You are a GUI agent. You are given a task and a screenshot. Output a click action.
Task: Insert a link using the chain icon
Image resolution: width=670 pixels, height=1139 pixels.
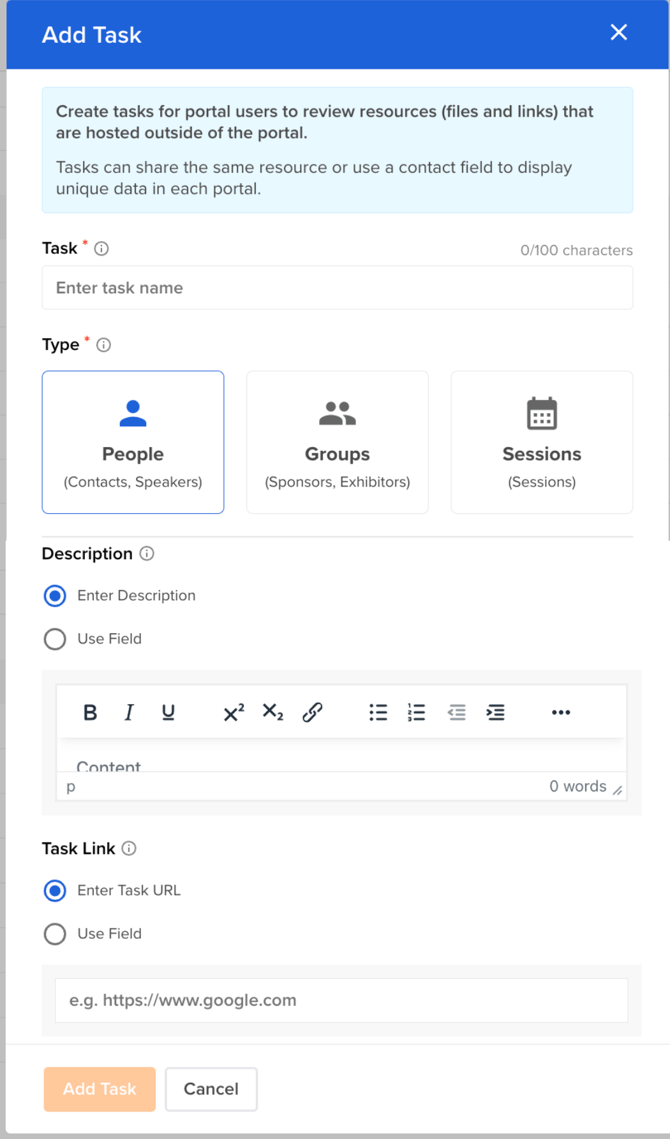pos(312,712)
